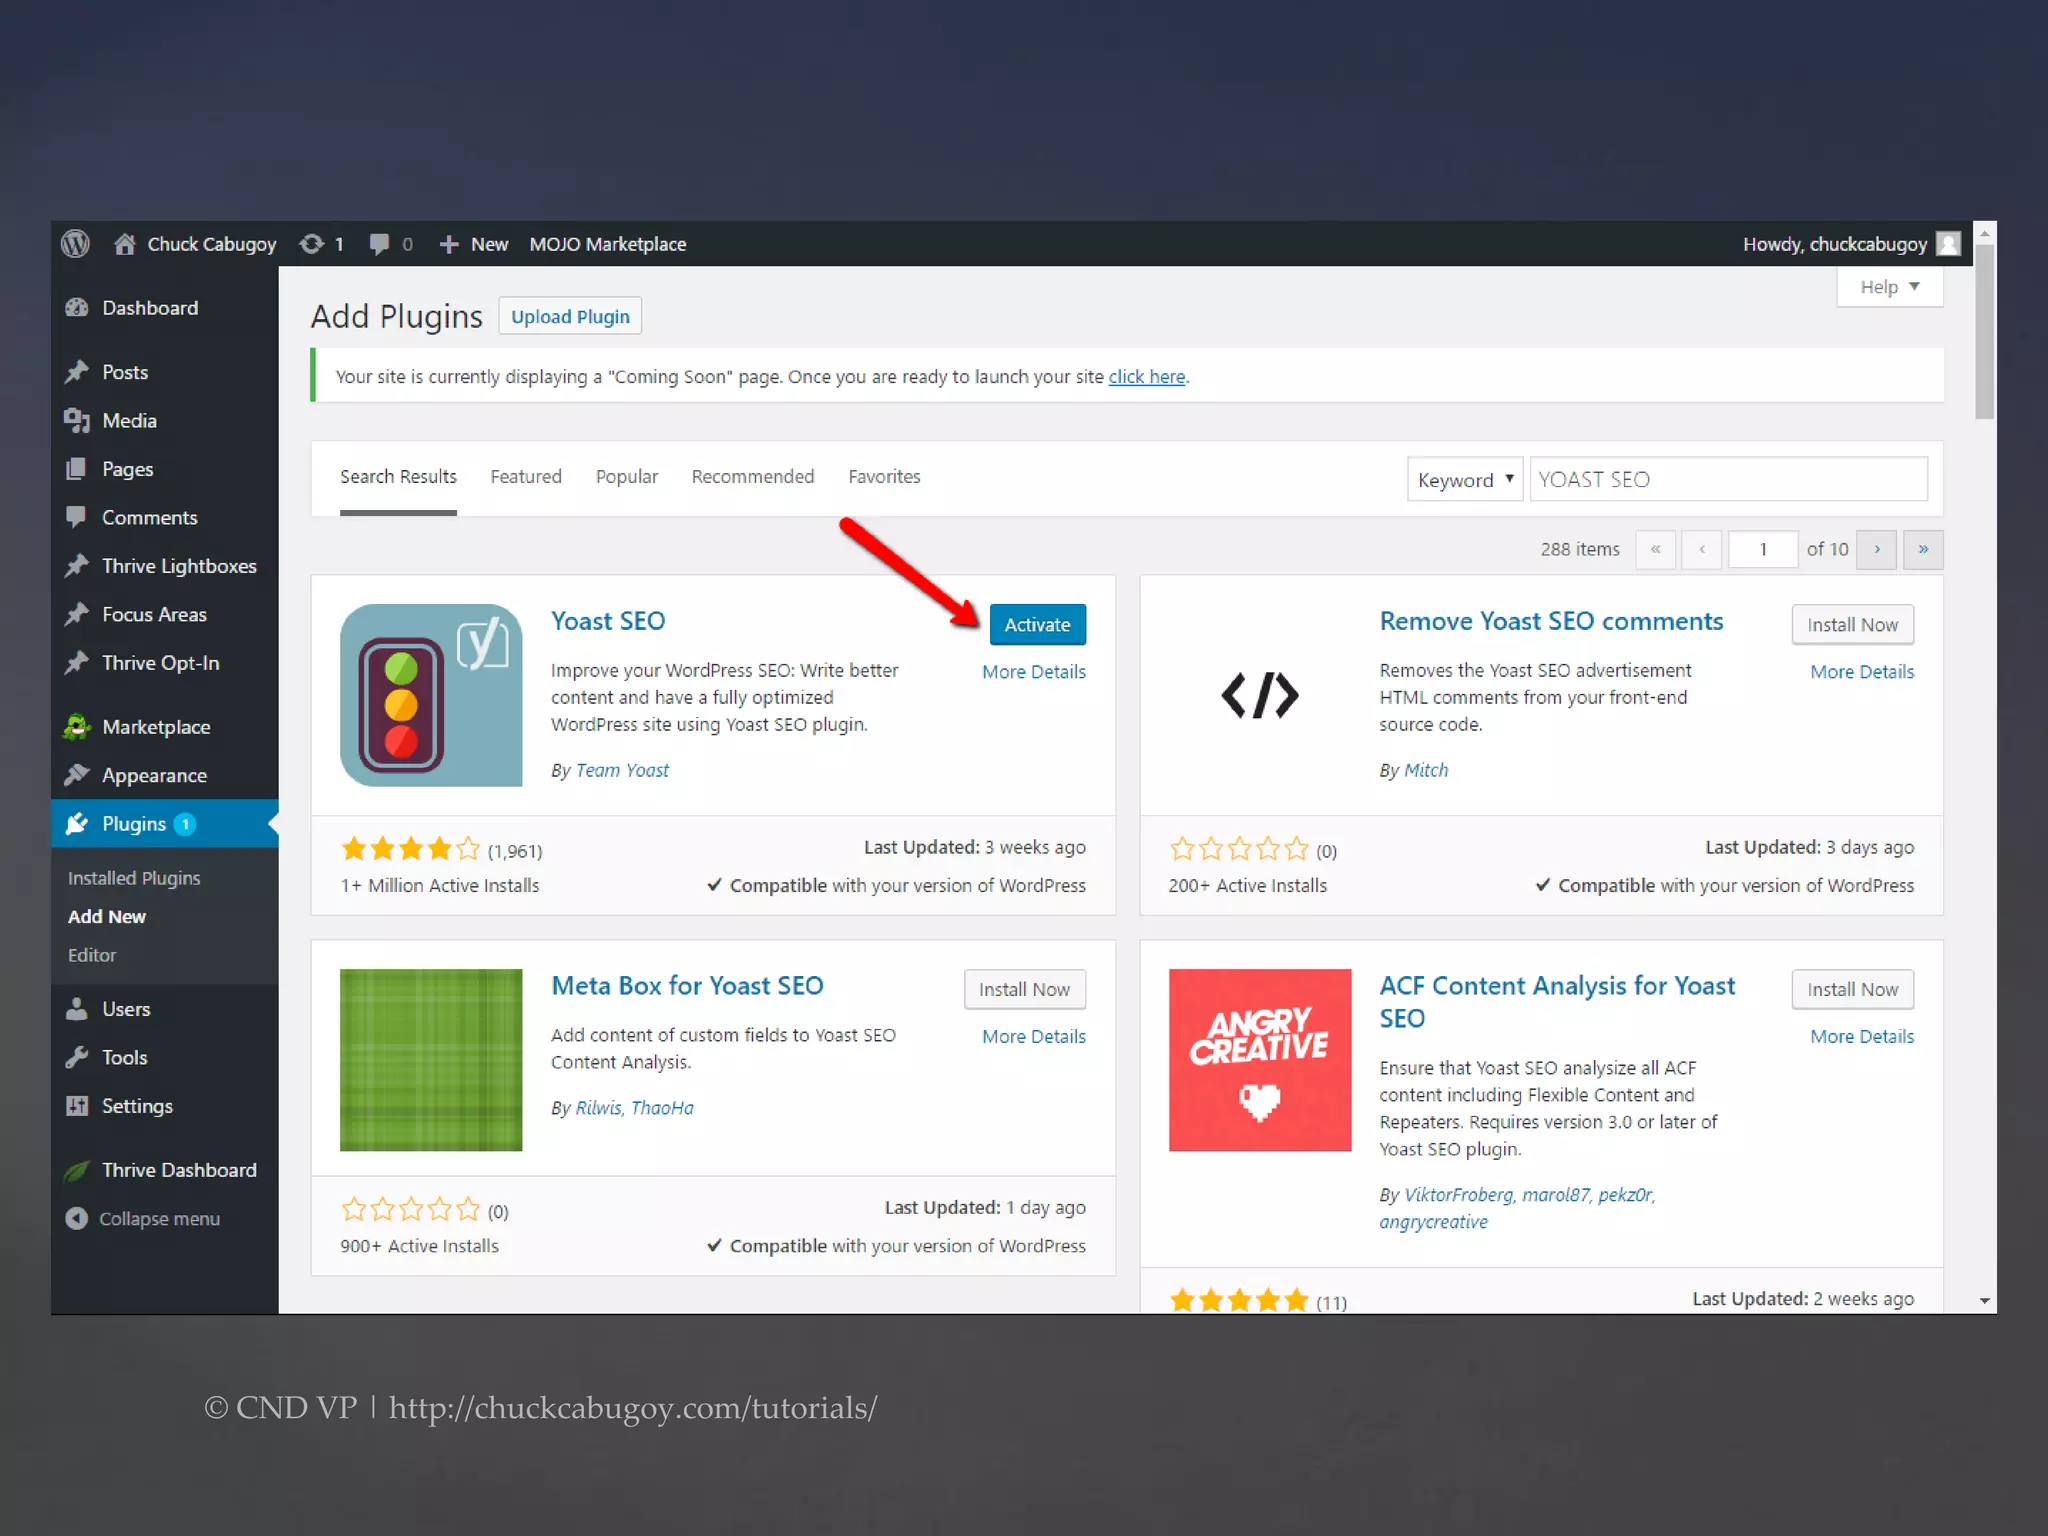Open Appearance in the sidebar
The image size is (2048, 1536).
(165, 776)
